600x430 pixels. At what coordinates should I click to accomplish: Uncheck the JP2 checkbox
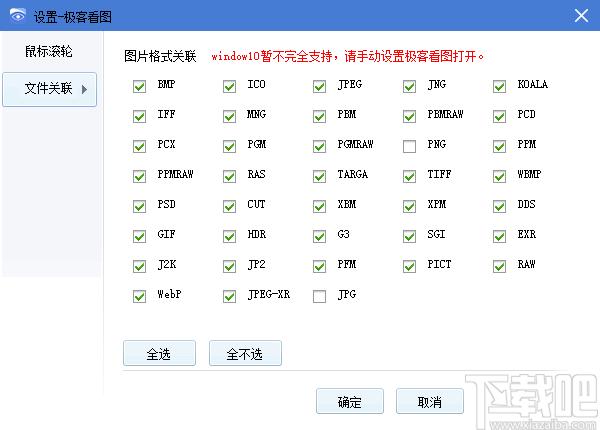pos(229,266)
